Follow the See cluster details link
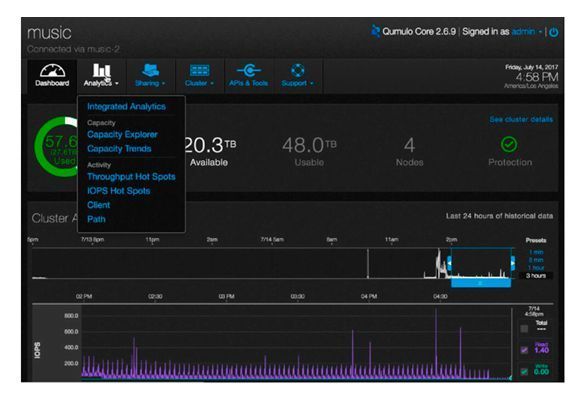Screen dimensions: 587x401 521,119
